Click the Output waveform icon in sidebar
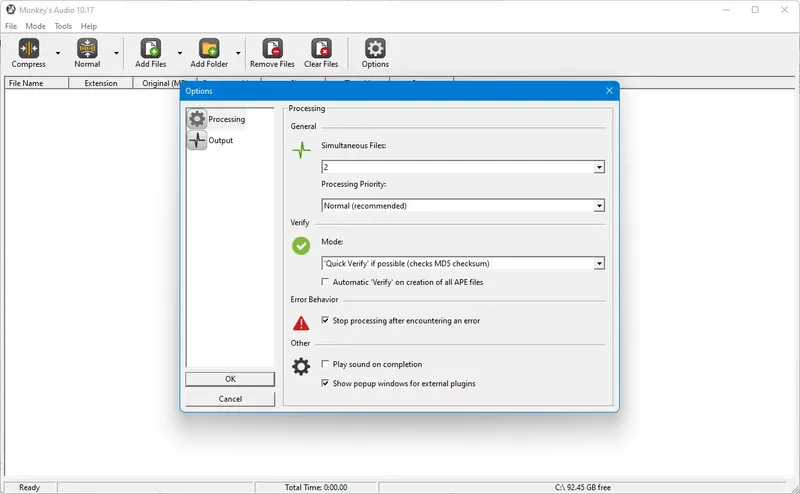The image size is (800, 494). pos(197,140)
